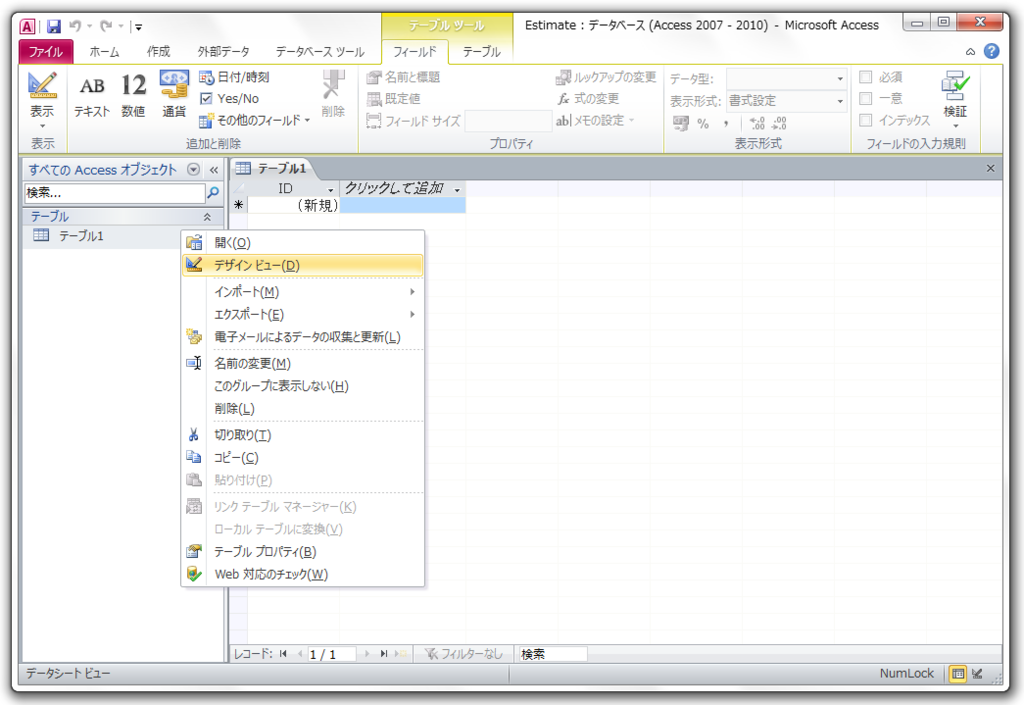Choose テーブル プロパティ from context menu

303,552
